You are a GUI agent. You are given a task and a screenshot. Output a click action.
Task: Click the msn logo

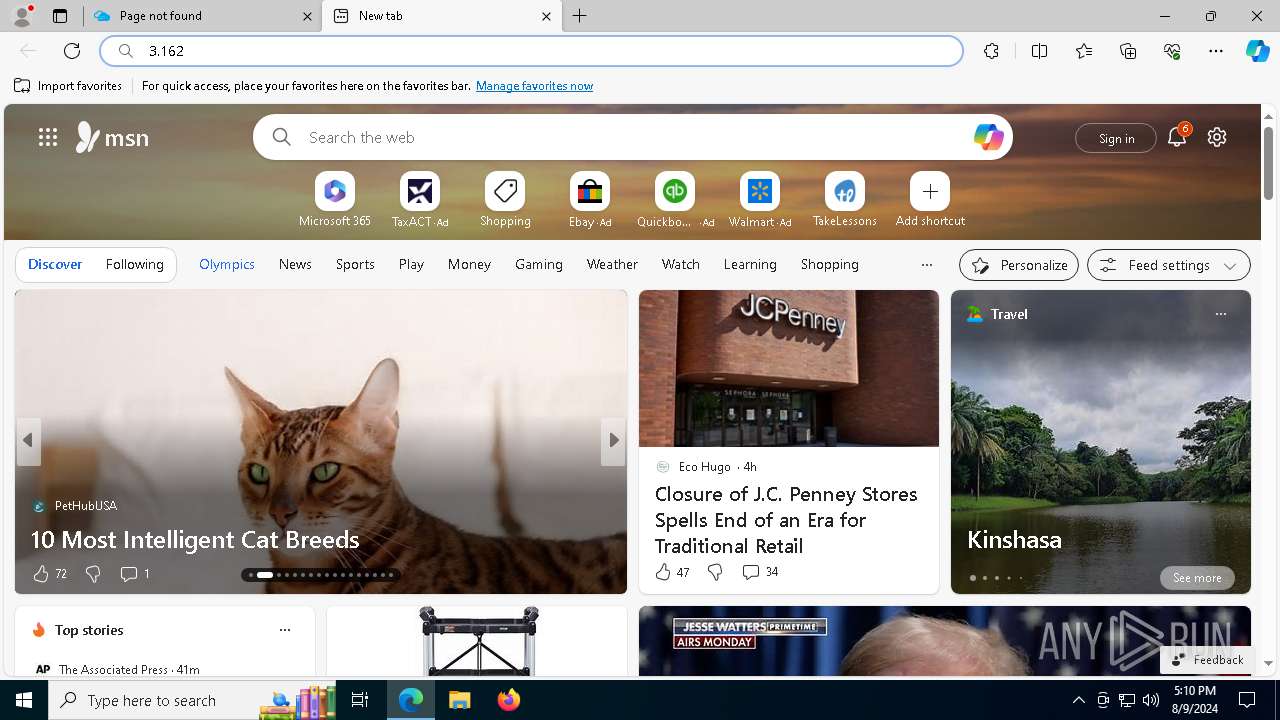tap(112, 137)
